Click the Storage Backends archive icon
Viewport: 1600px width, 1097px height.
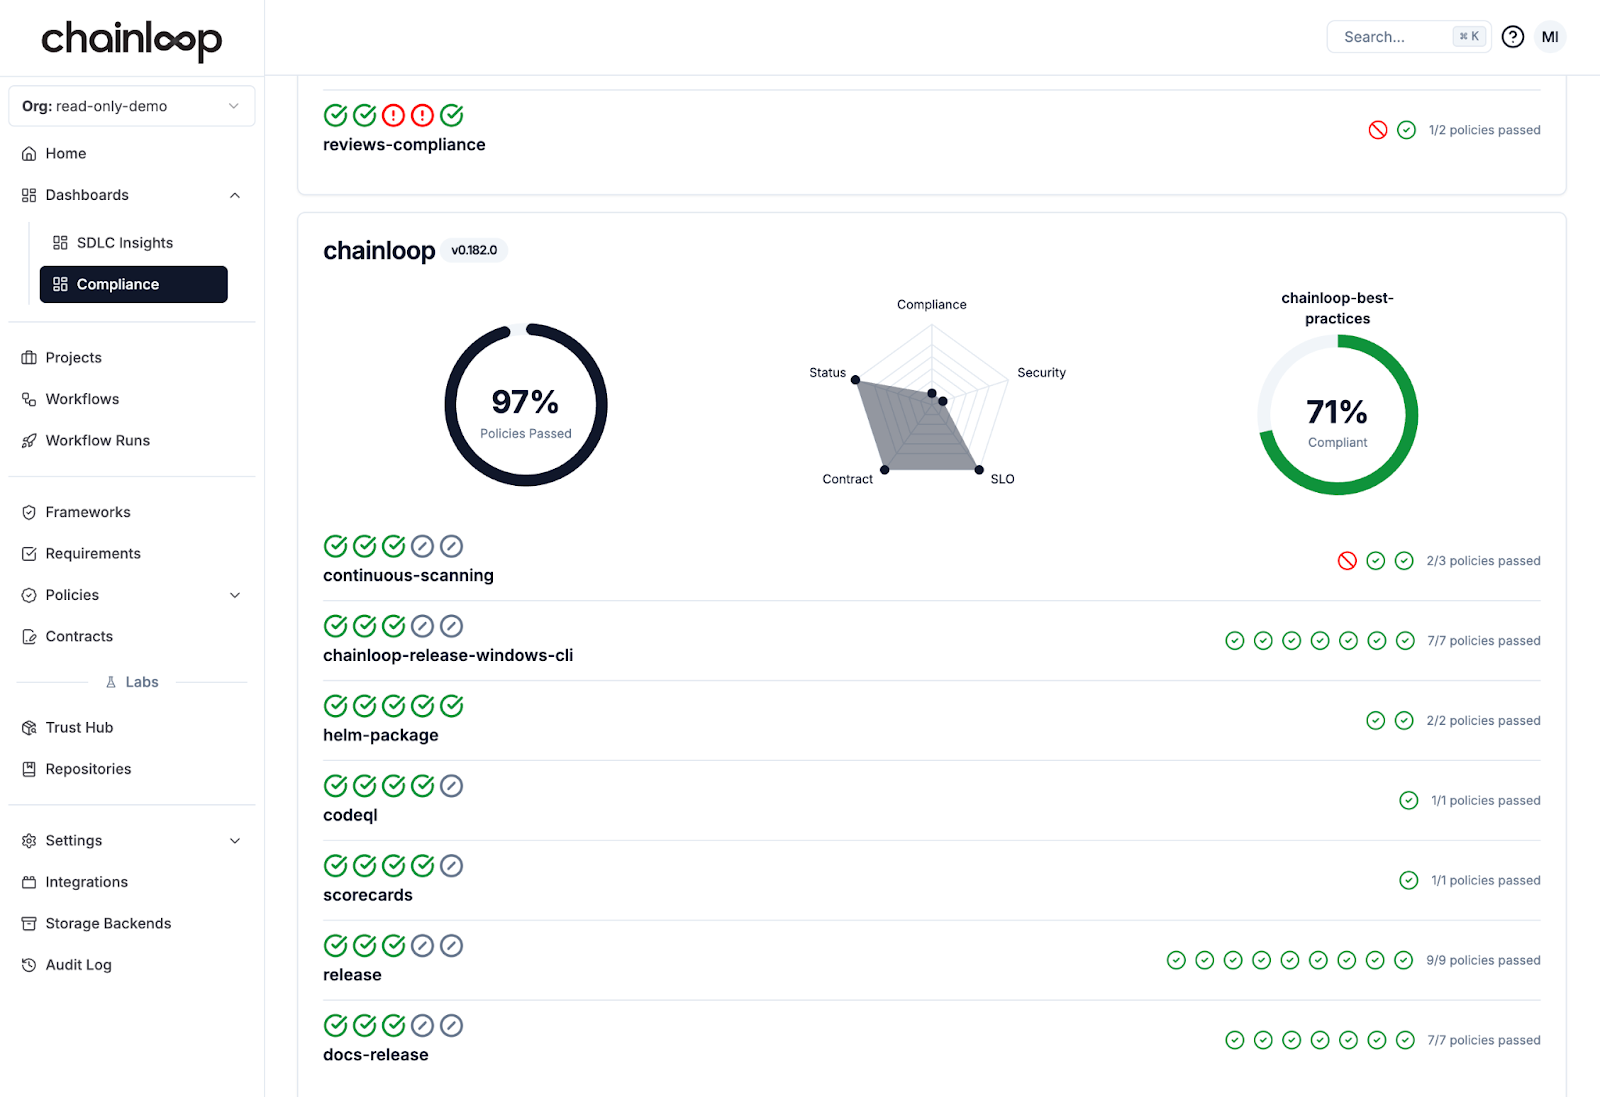pyautogui.click(x=29, y=924)
